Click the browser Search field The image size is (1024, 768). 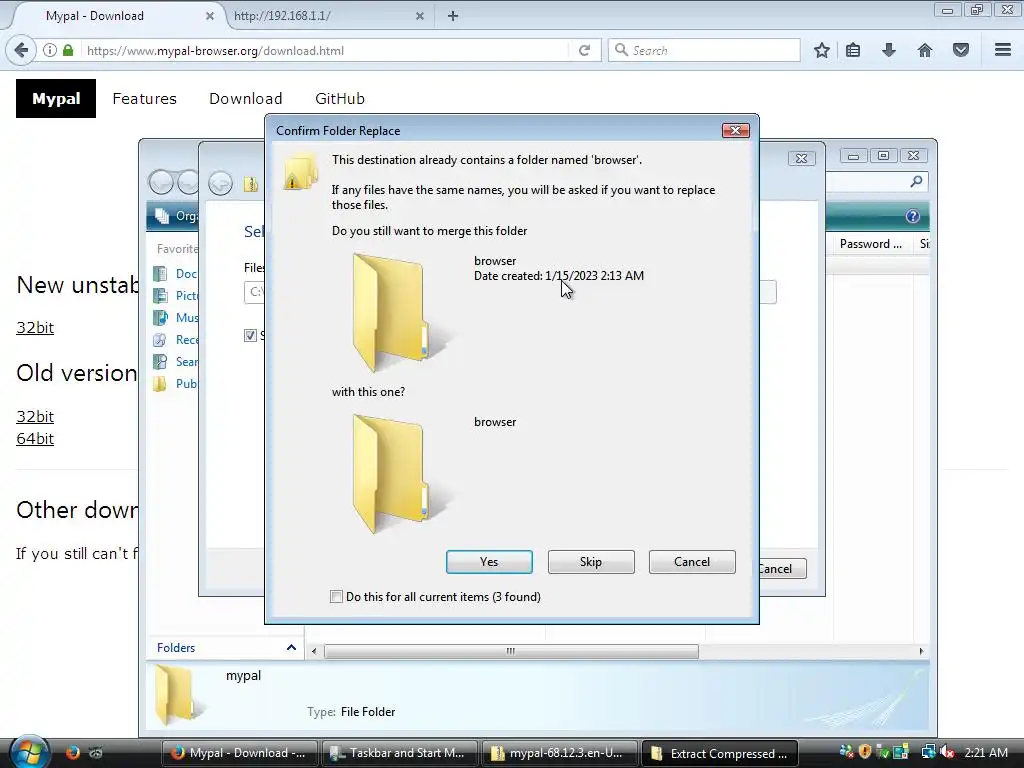[x=704, y=50]
